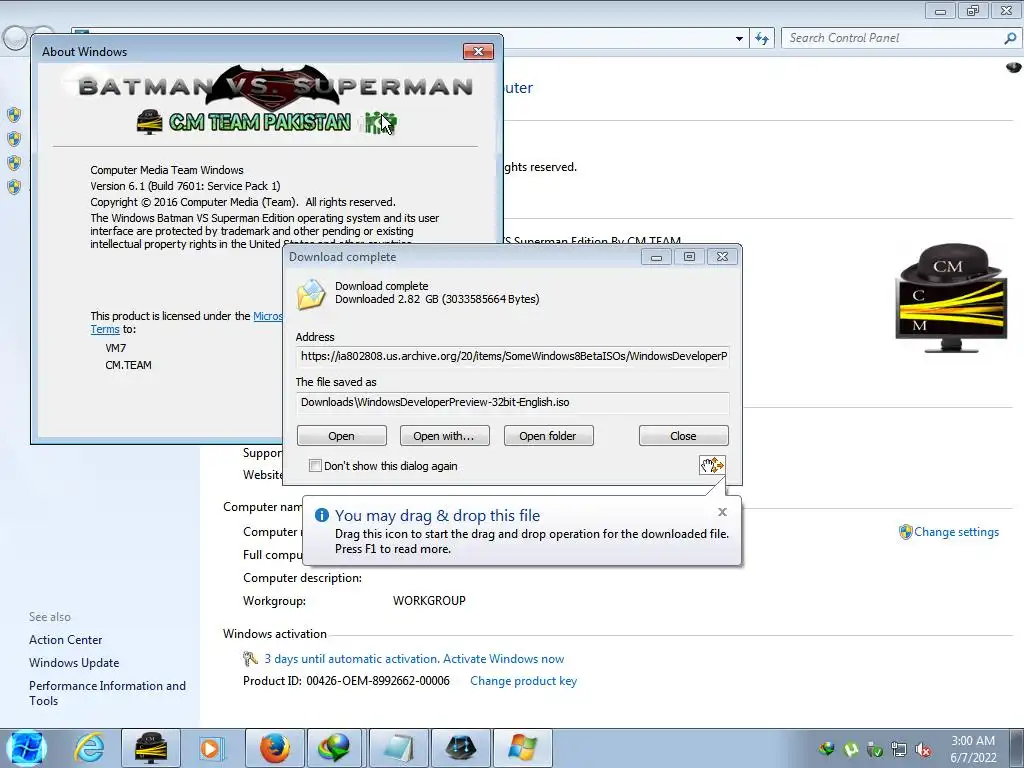This screenshot has width=1024, height=768.
Task: Click the Change settings link
Action: click(956, 532)
